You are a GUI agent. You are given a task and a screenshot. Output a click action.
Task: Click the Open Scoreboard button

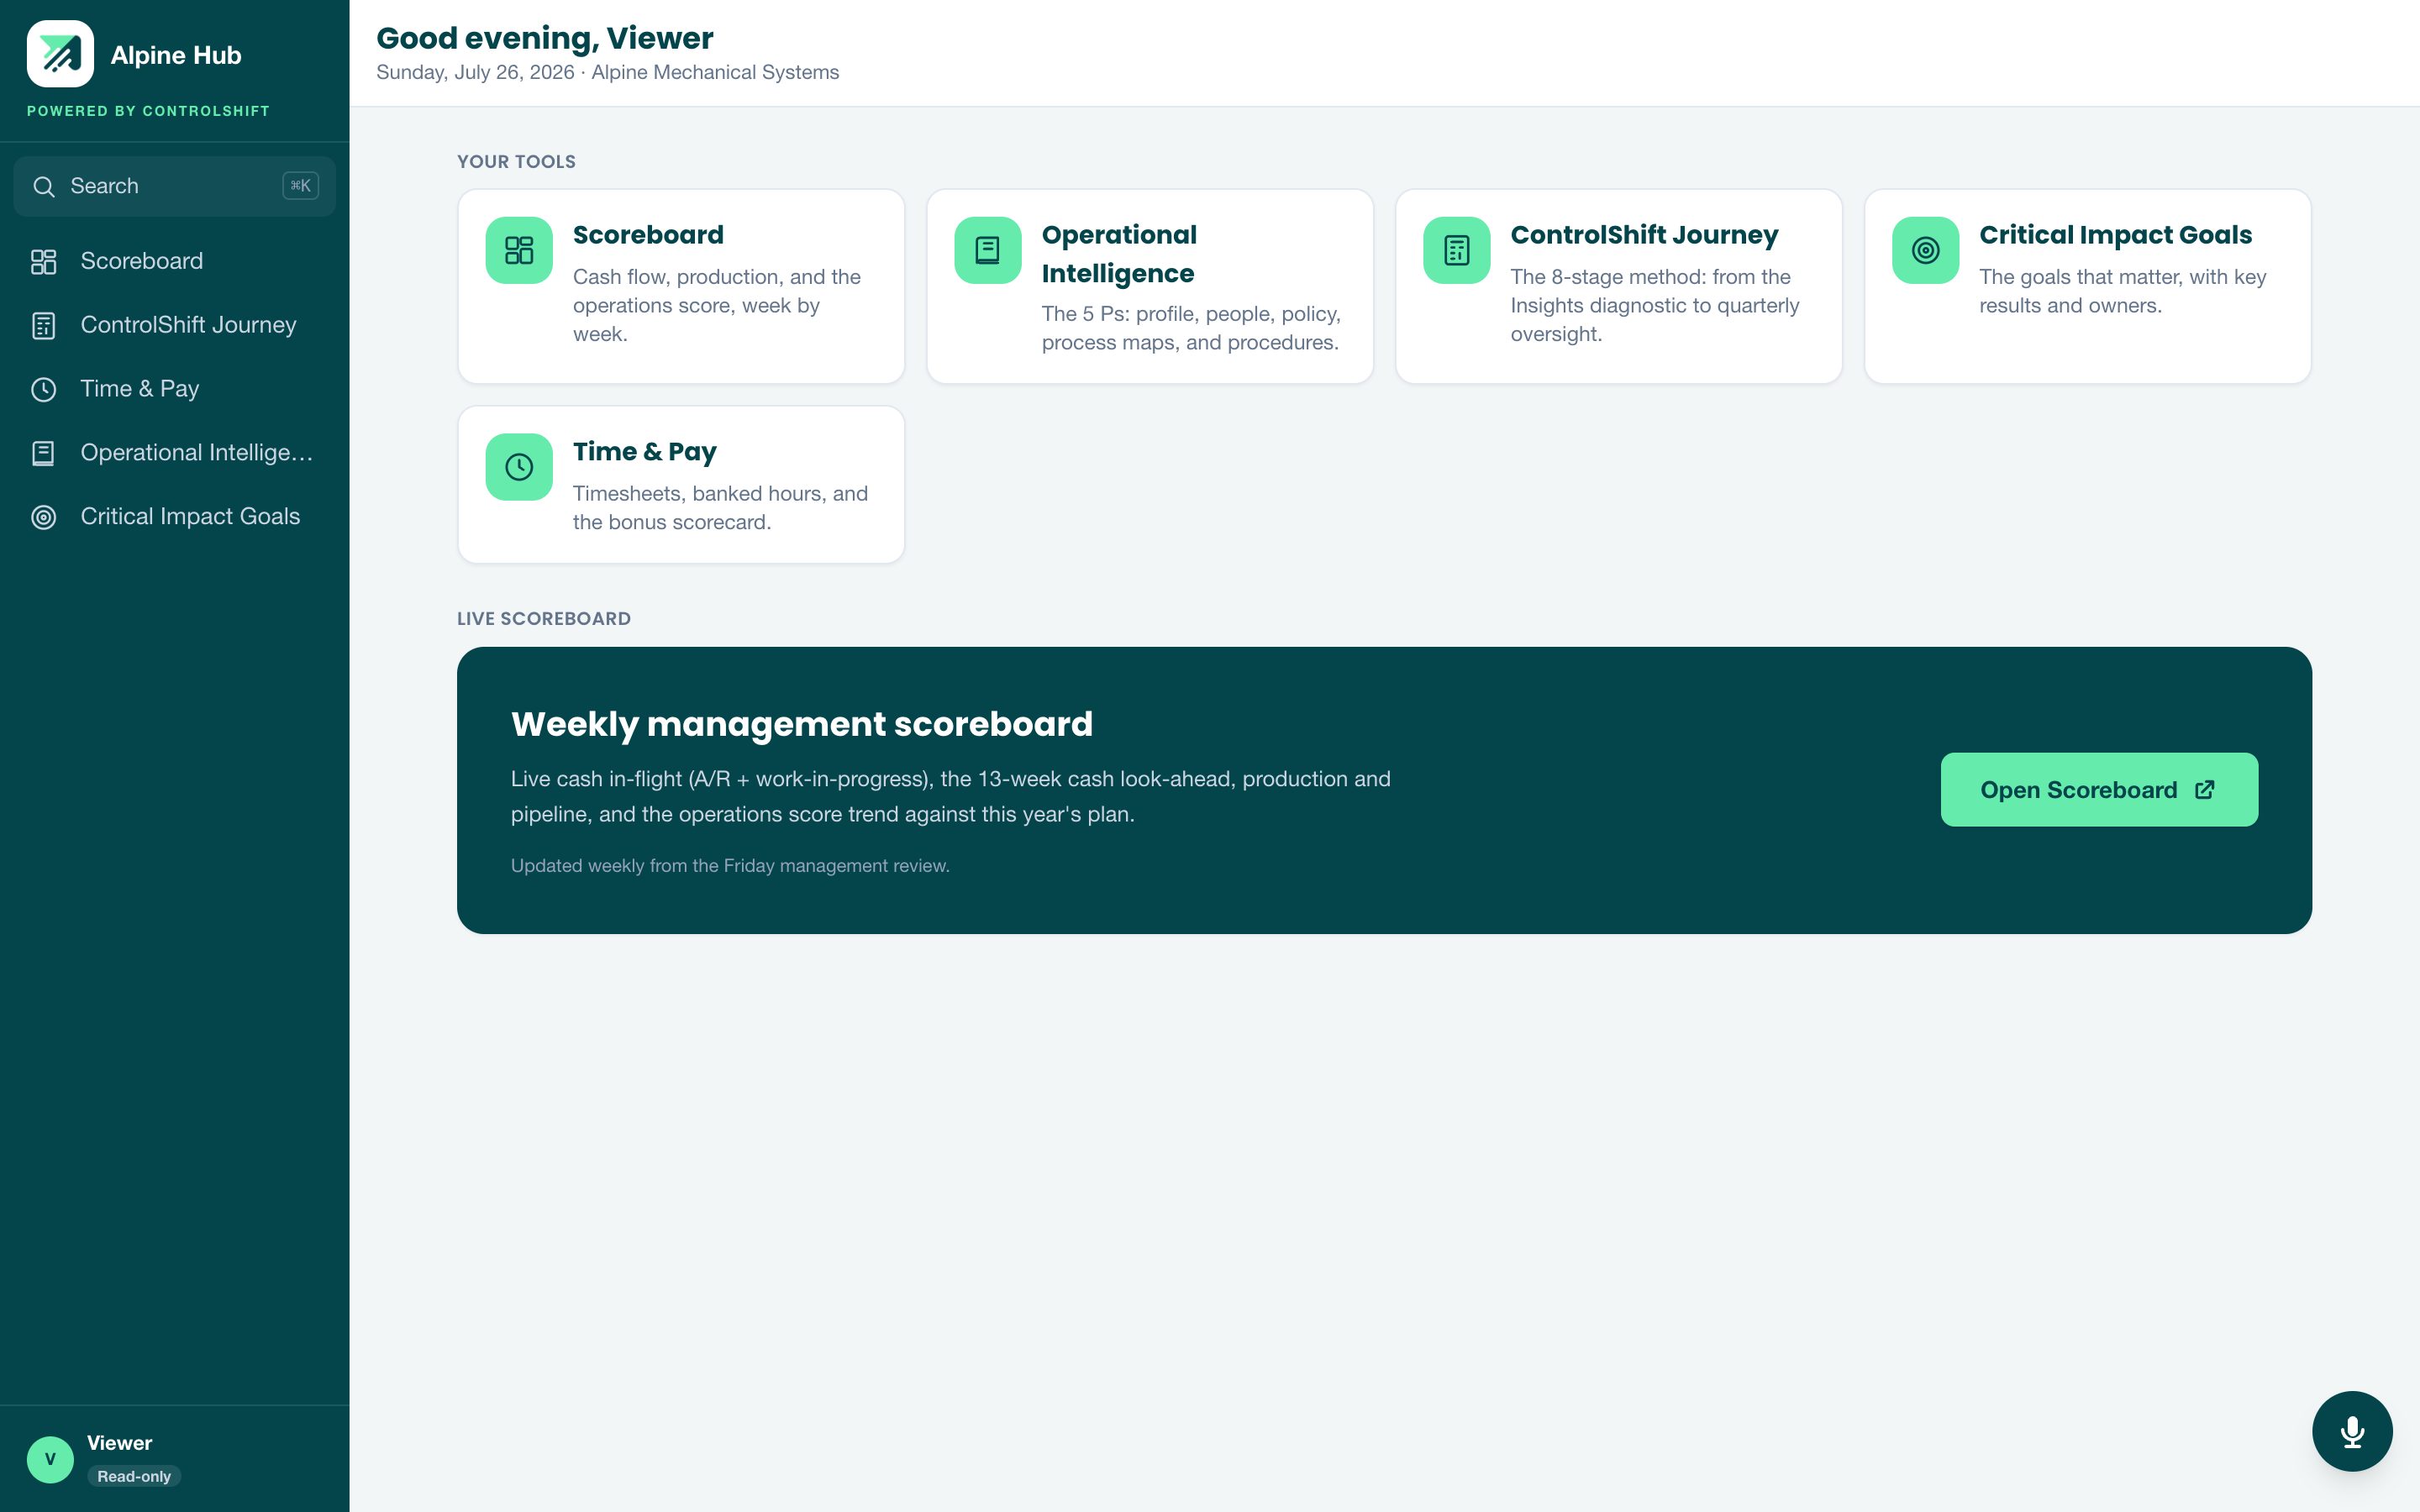tap(2099, 790)
